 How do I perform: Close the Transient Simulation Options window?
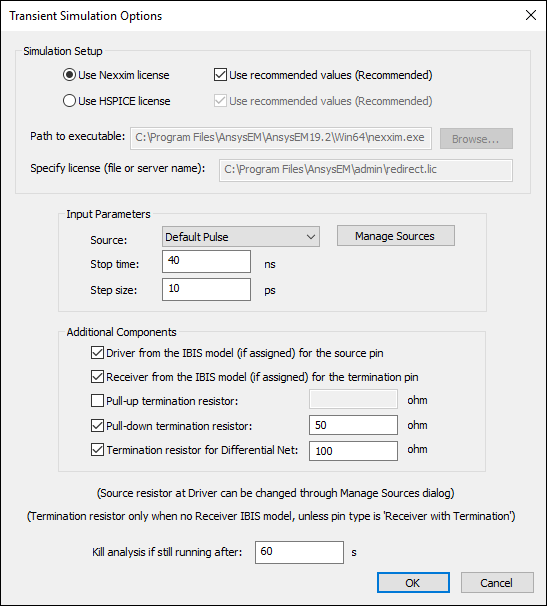coord(531,15)
